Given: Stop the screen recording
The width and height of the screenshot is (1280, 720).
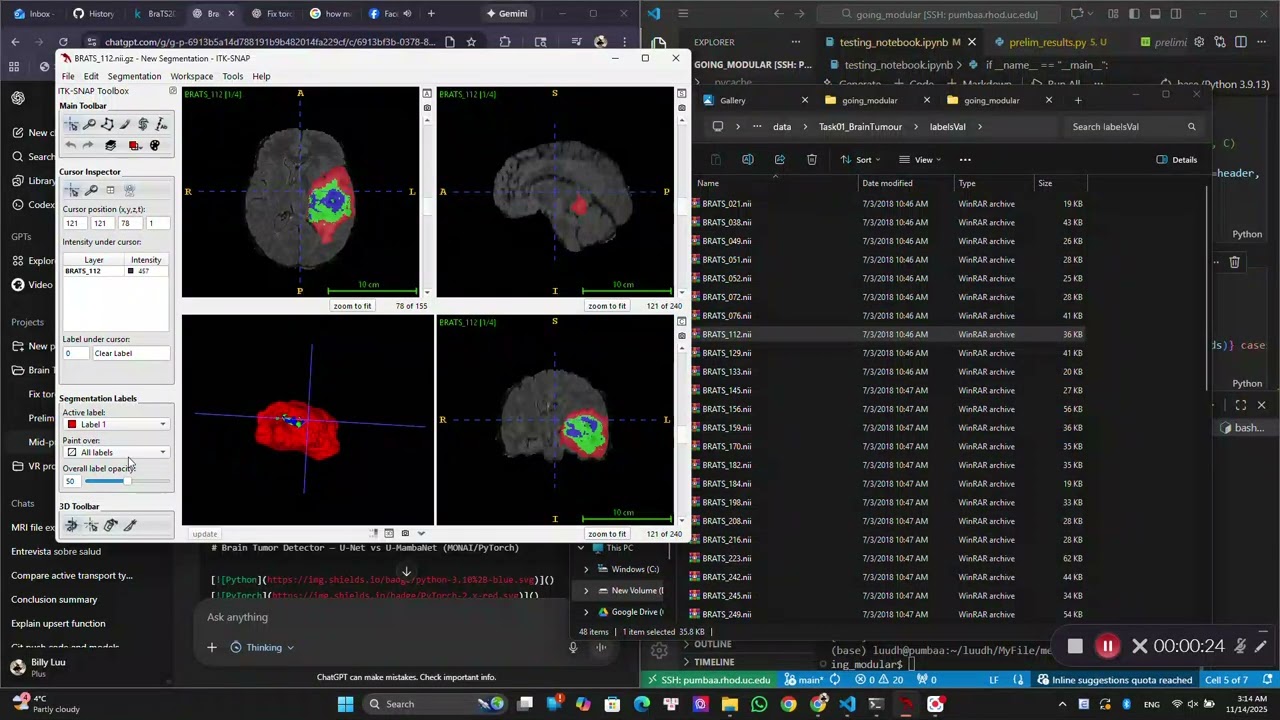Looking at the screenshot, I should 1075,646.
